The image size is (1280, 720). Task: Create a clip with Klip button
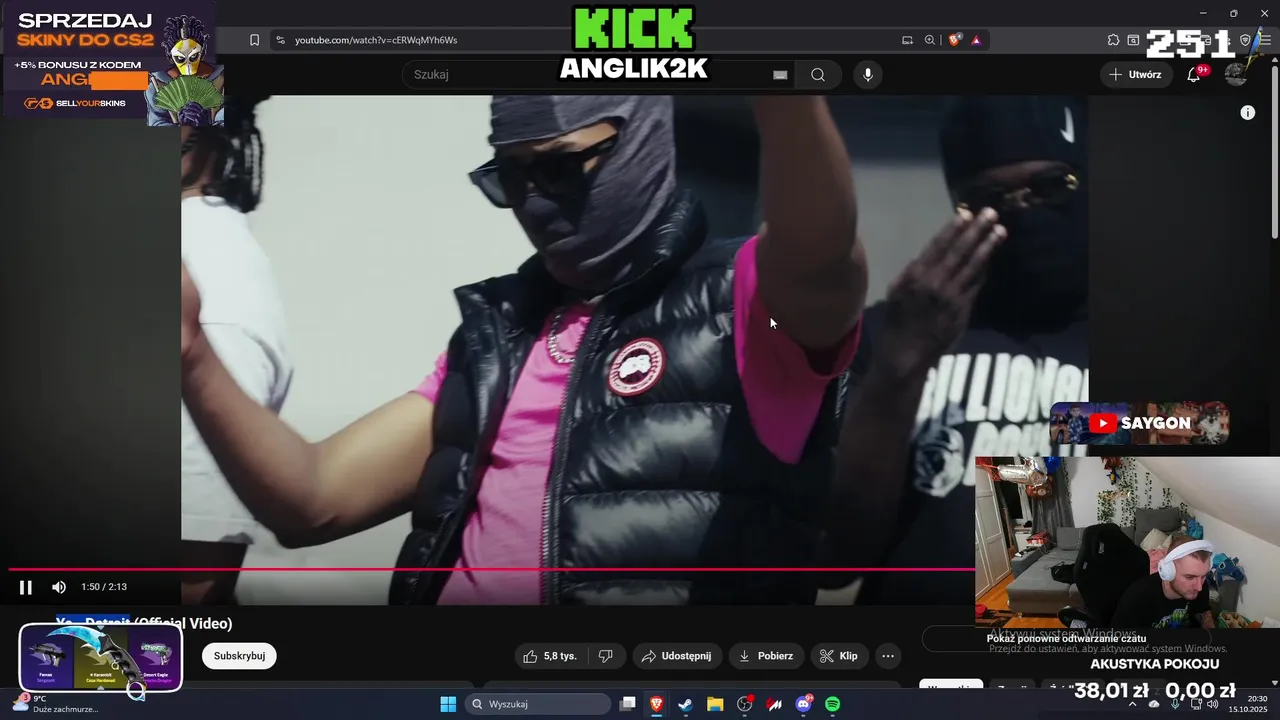[x=839, y=656]
